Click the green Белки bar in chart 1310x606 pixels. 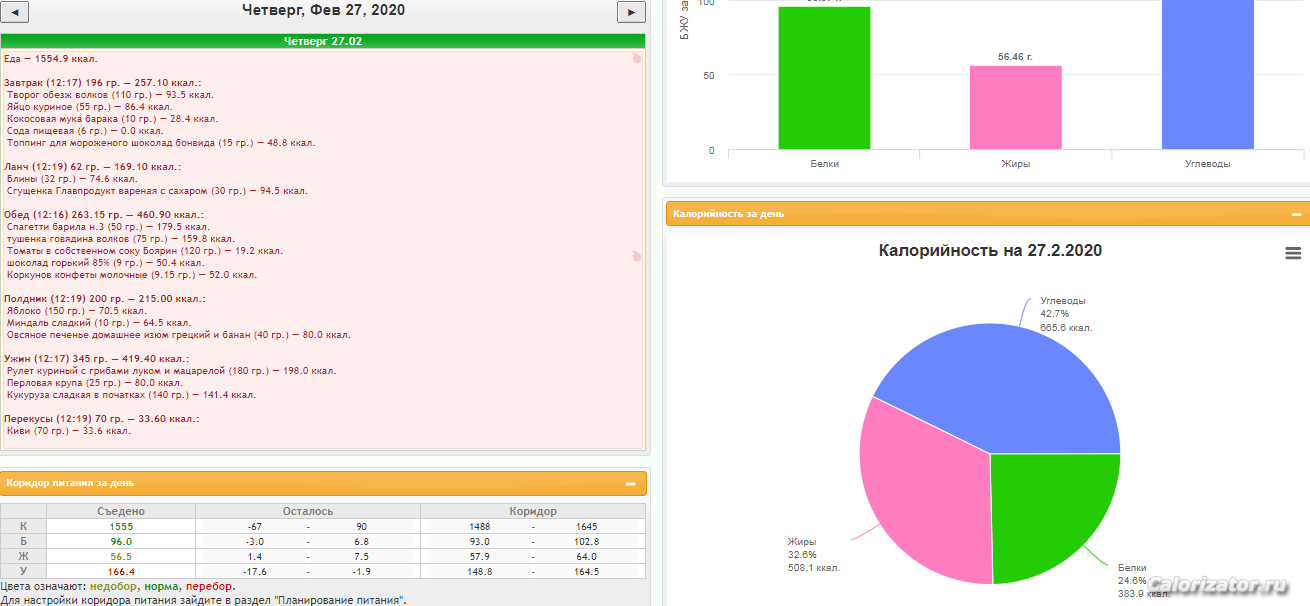click(x=824, y=80)
